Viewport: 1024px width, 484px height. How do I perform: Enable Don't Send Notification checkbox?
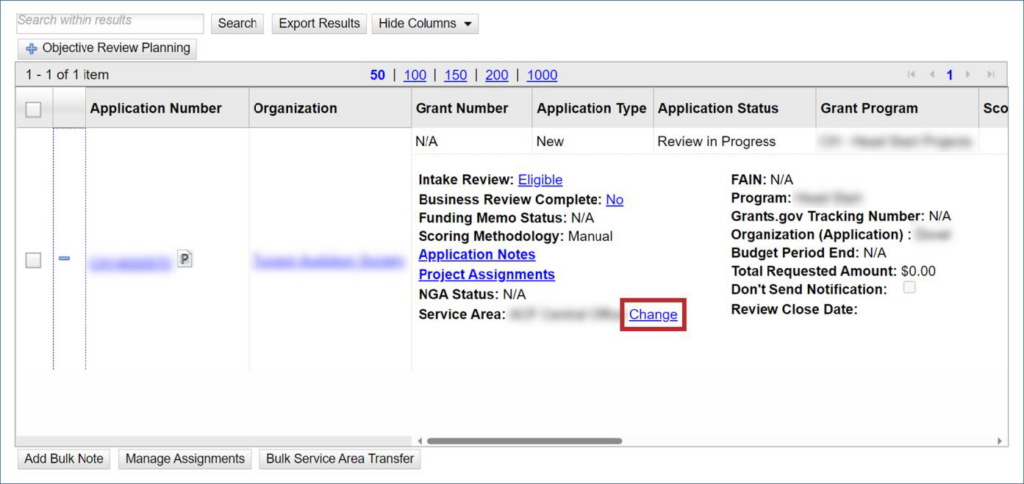[x=908, y=288]
